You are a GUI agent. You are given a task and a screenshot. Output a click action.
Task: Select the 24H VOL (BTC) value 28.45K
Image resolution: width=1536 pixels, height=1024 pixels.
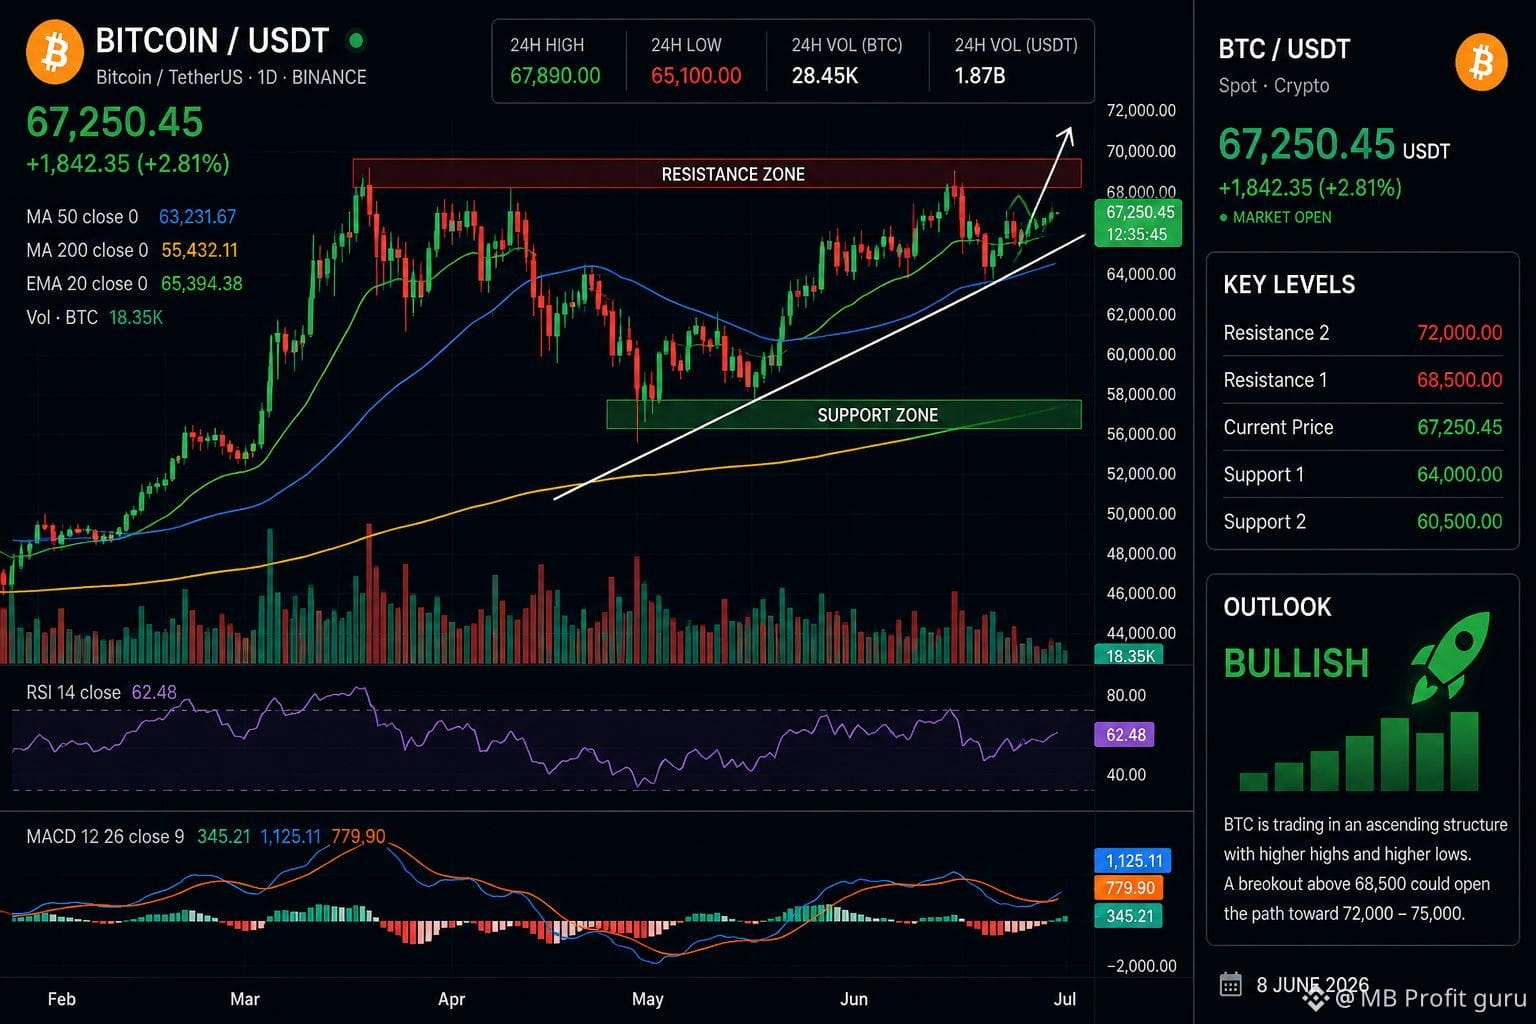coord(825,76)
